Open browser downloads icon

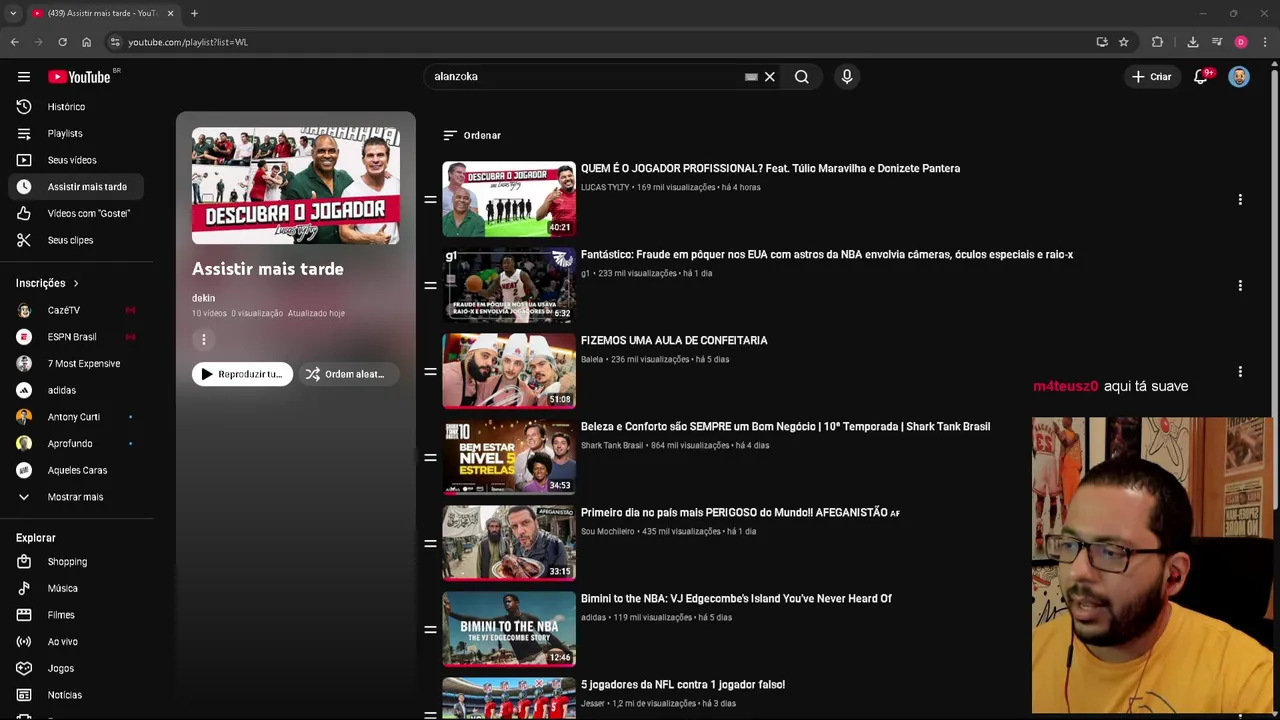[1192, 42]
